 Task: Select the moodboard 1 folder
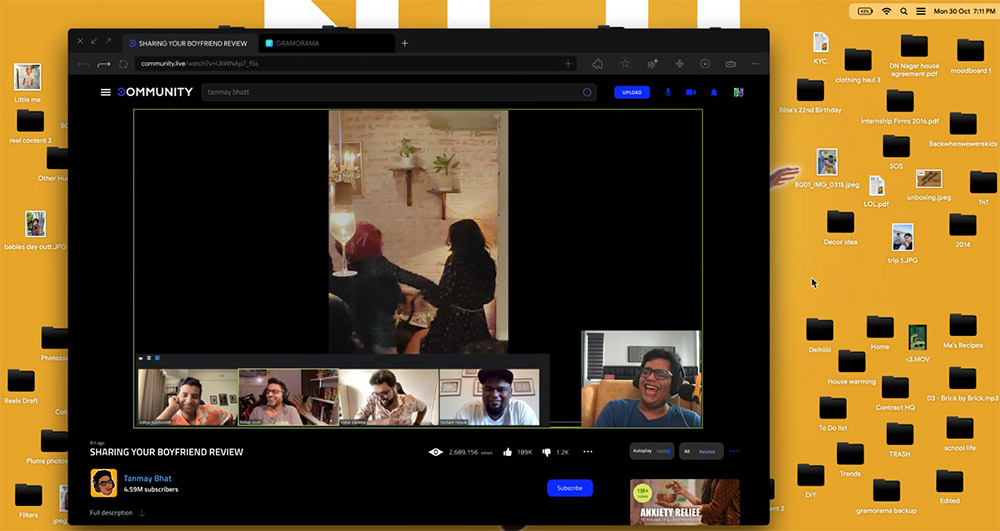(970, 55)
